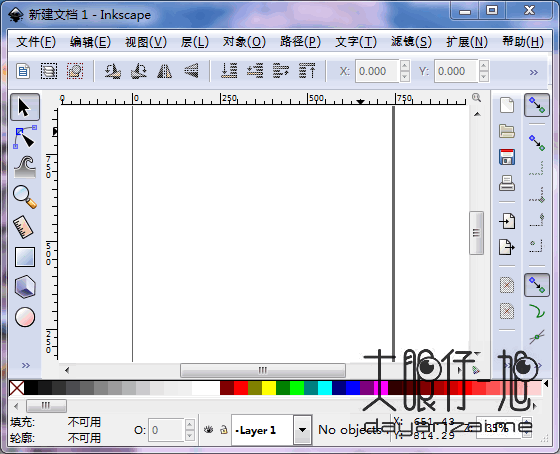Image resolution: width=560 pixels, height=454 pixels.
Task: Raise selection to top icon
Action: (x=307, y=71)
